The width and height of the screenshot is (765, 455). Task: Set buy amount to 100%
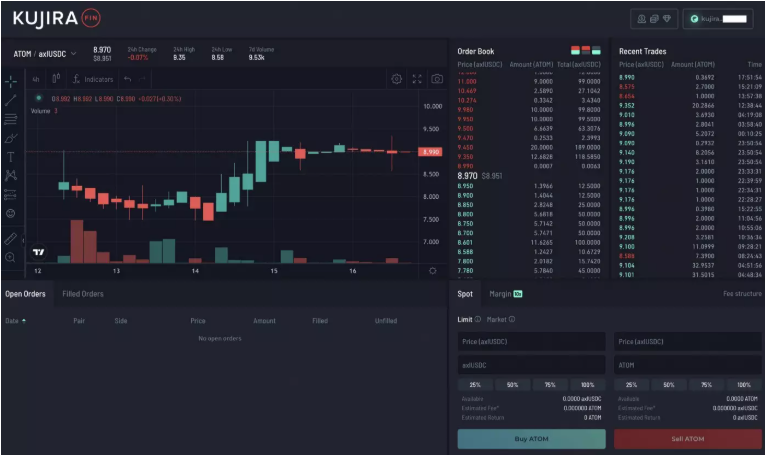587,385
